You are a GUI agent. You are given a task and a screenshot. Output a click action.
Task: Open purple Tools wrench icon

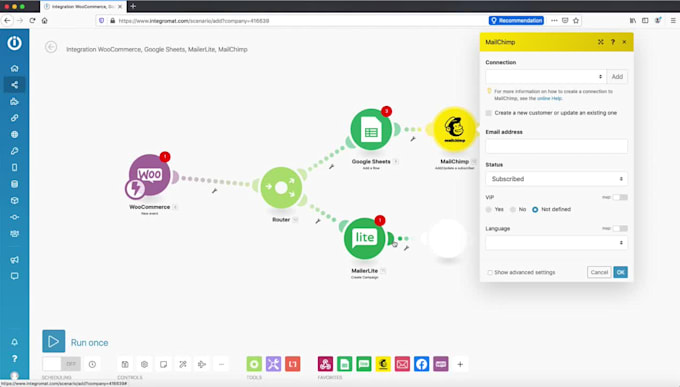click(274, 364)
